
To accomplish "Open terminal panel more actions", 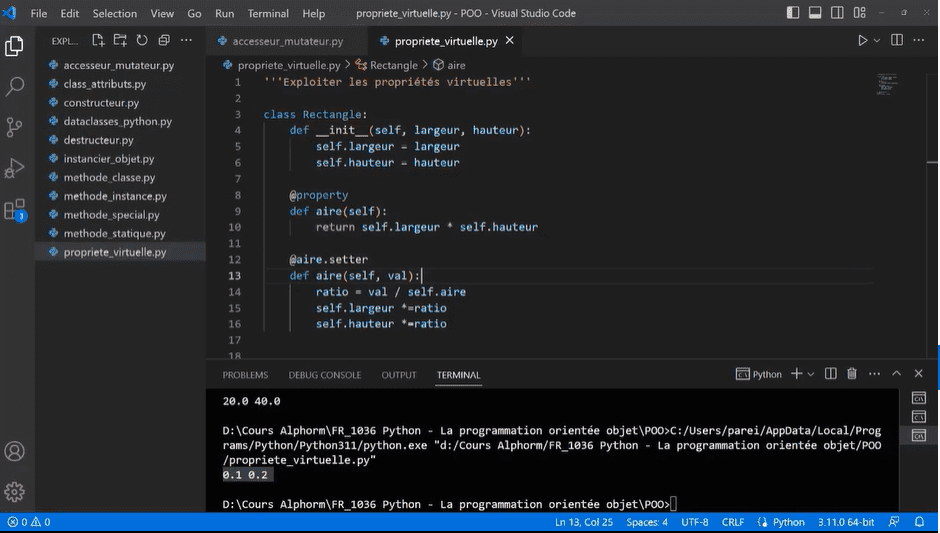I will pyautogui.click(x=874, y=374).
